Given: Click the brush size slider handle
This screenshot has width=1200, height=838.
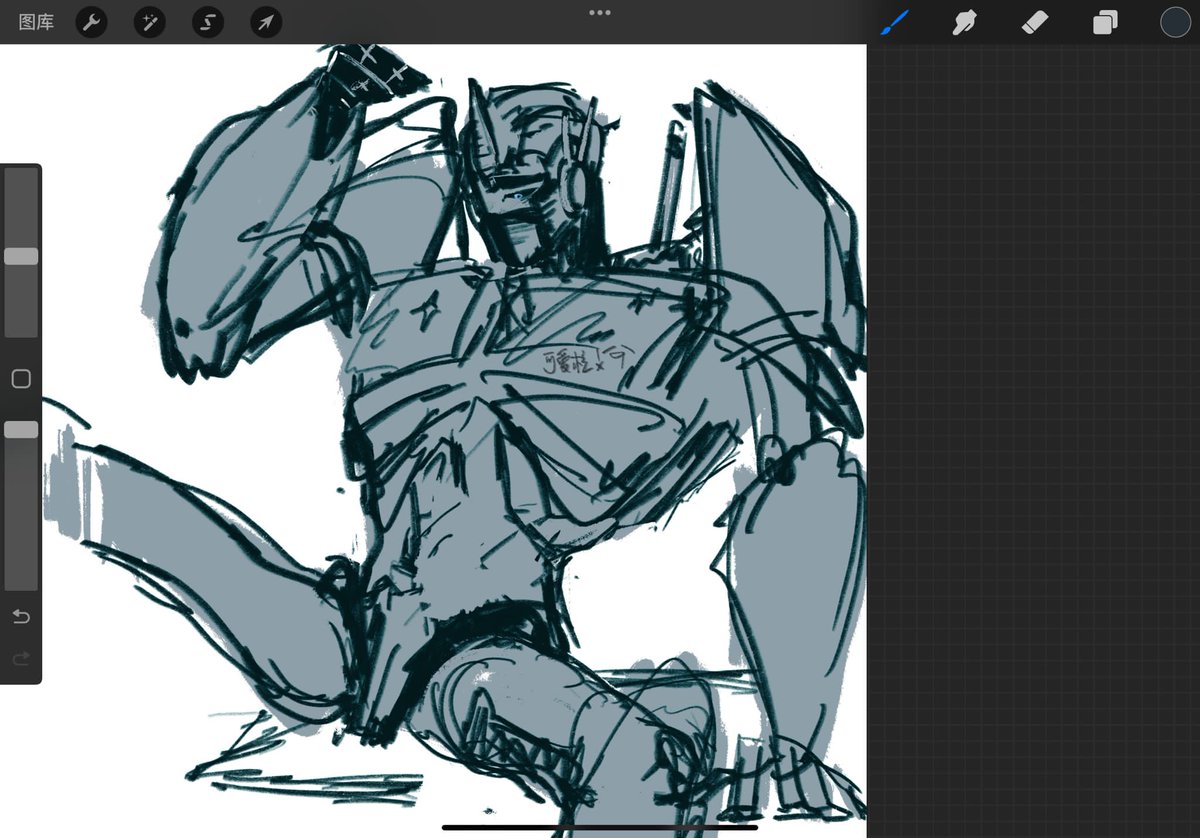Looking at the screenshot, I should click(x=21, y=256).
